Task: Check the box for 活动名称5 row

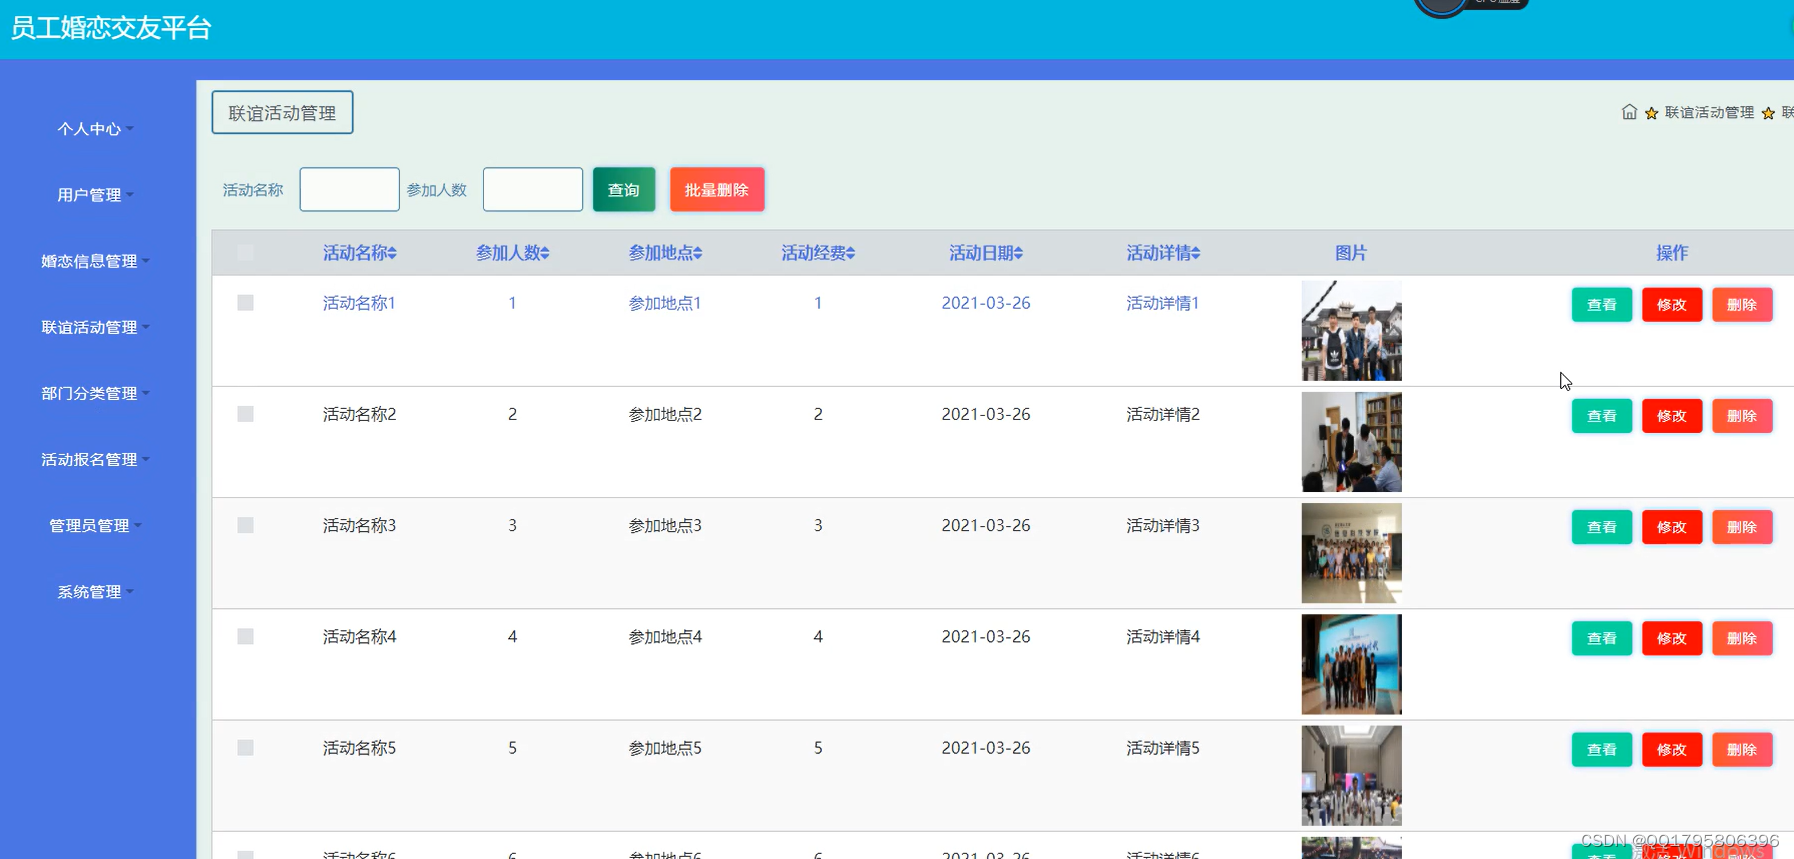Action: (245, 748)
